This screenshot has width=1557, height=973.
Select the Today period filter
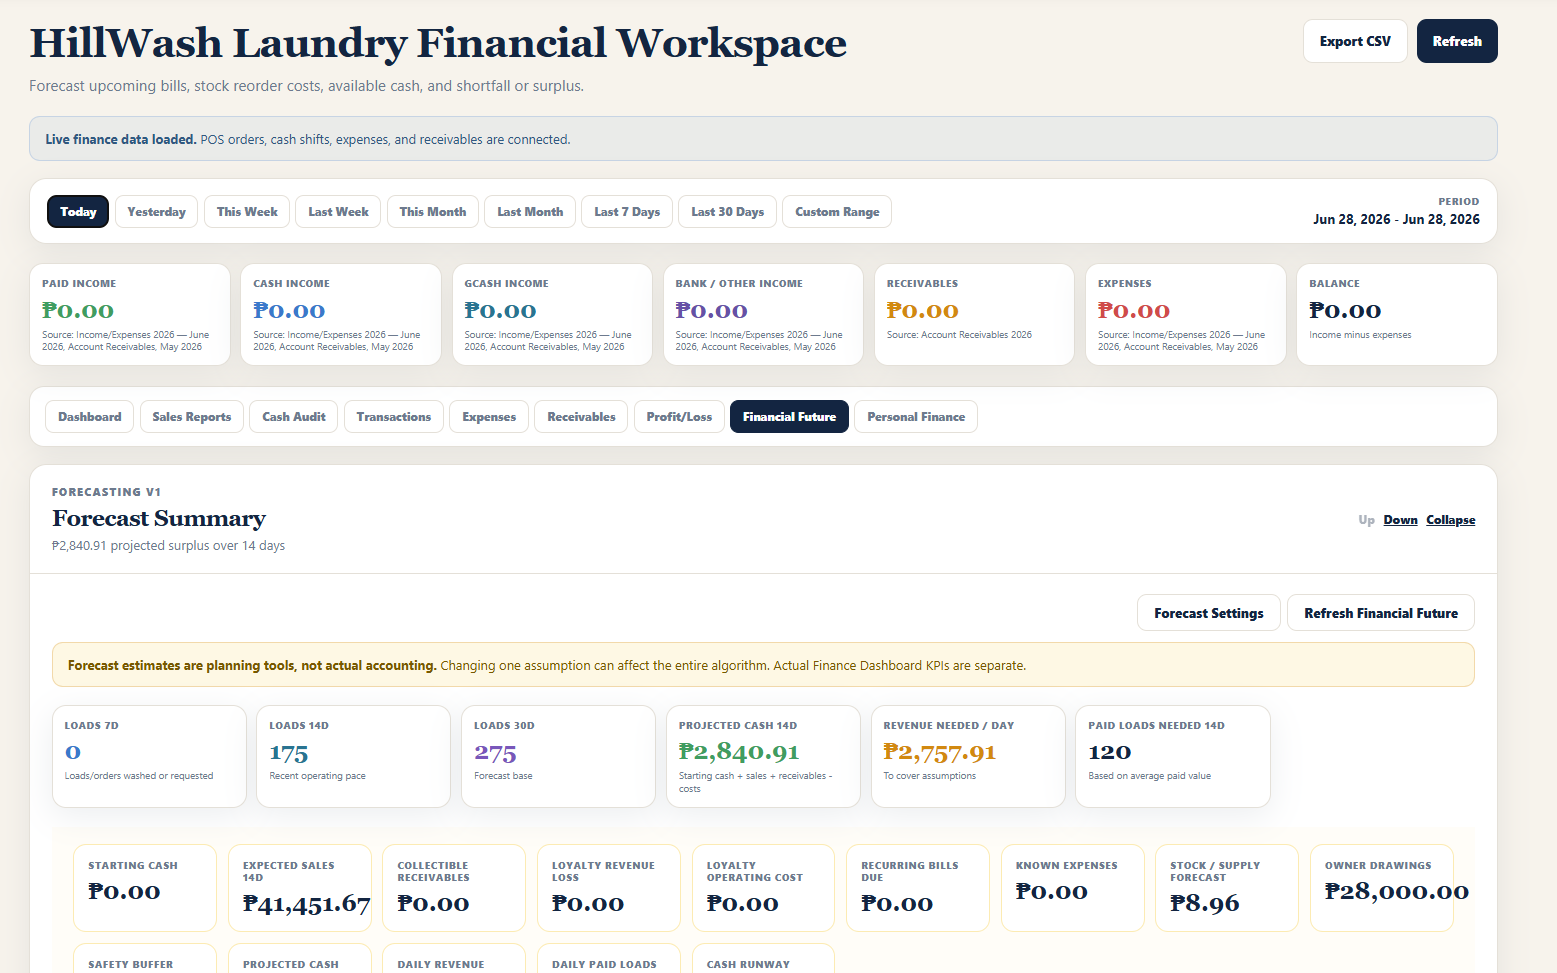[x=78, y=212]
